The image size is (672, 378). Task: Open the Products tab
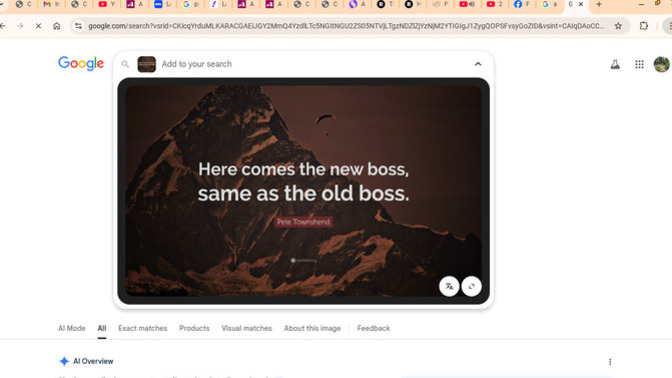click(194, 328)
